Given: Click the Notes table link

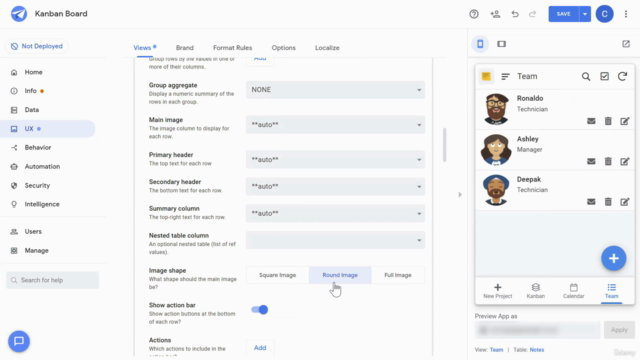Looking at the screenshot, I should tap(537, 350).
